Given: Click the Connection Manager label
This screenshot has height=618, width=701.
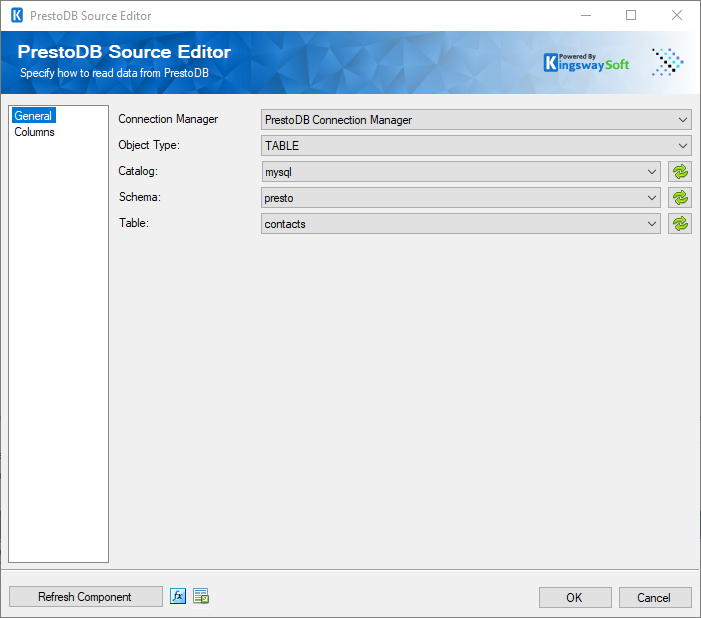Looking at the screenshot, I should tap(168, 119).
